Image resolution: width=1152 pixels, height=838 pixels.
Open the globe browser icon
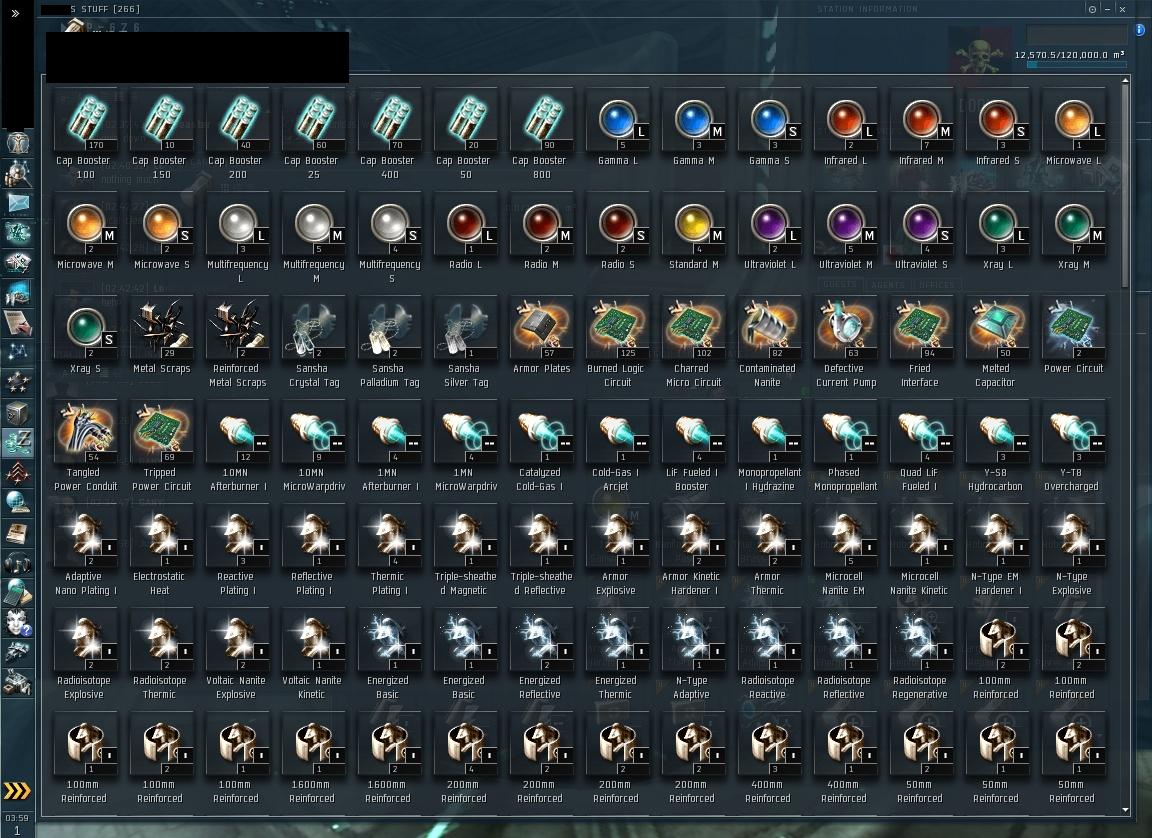[18, 502]
